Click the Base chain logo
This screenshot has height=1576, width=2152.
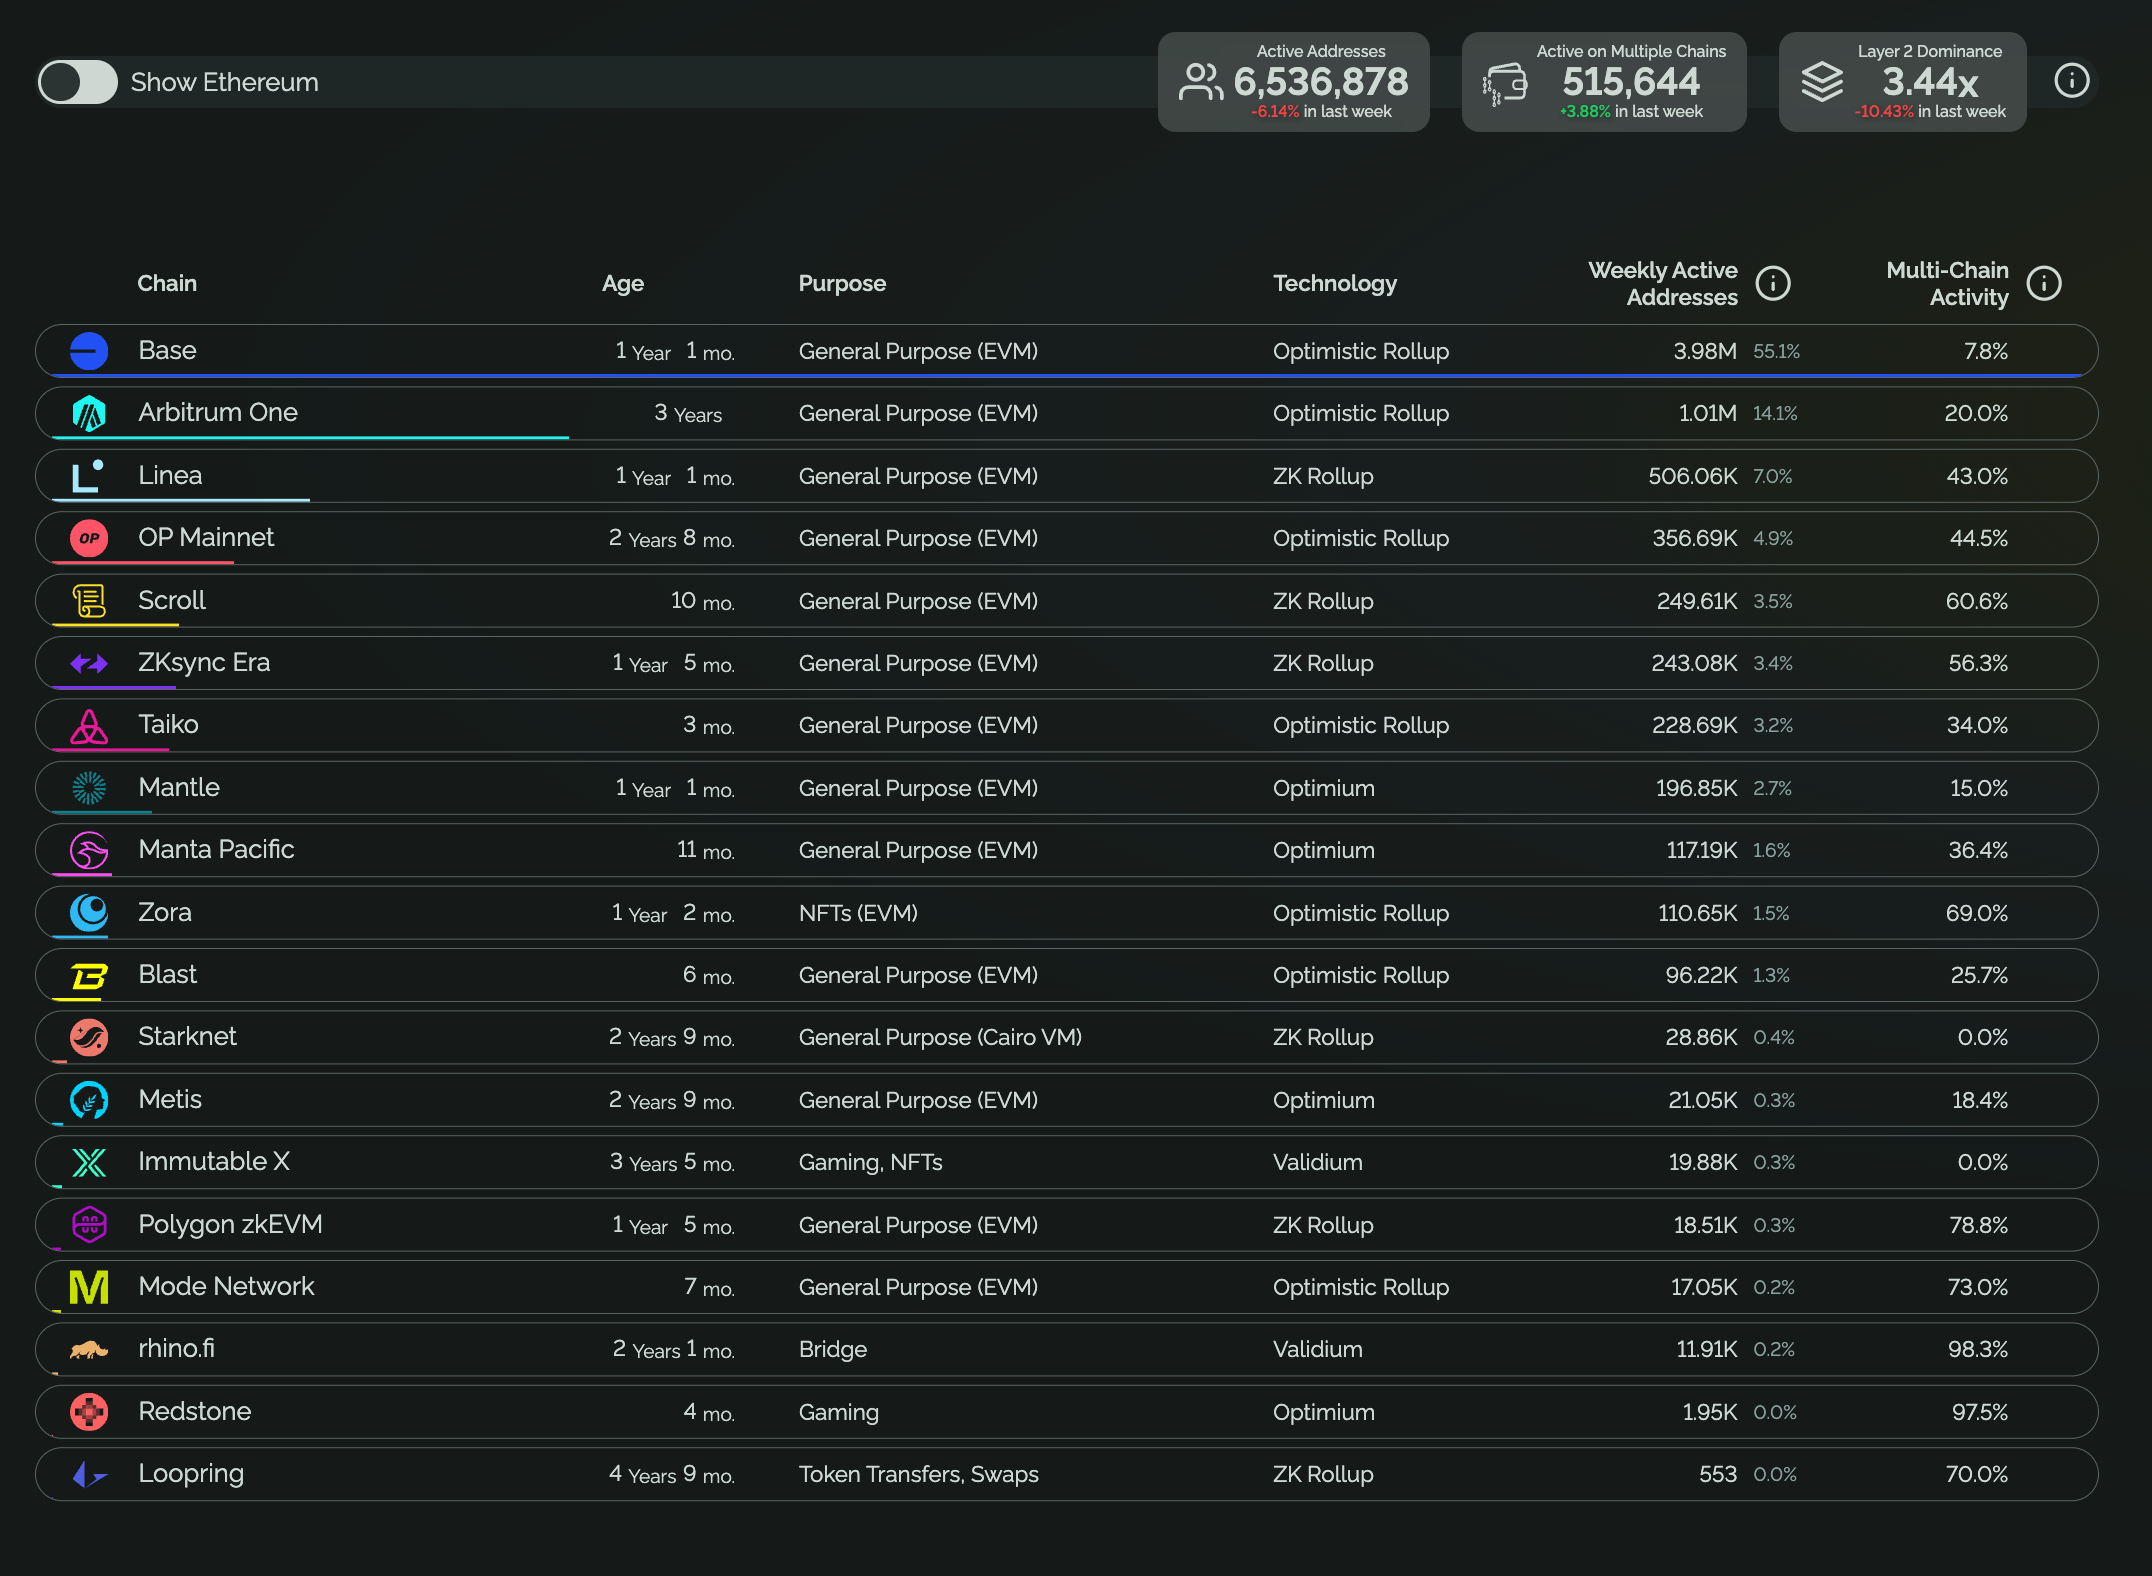coord(89,351)
